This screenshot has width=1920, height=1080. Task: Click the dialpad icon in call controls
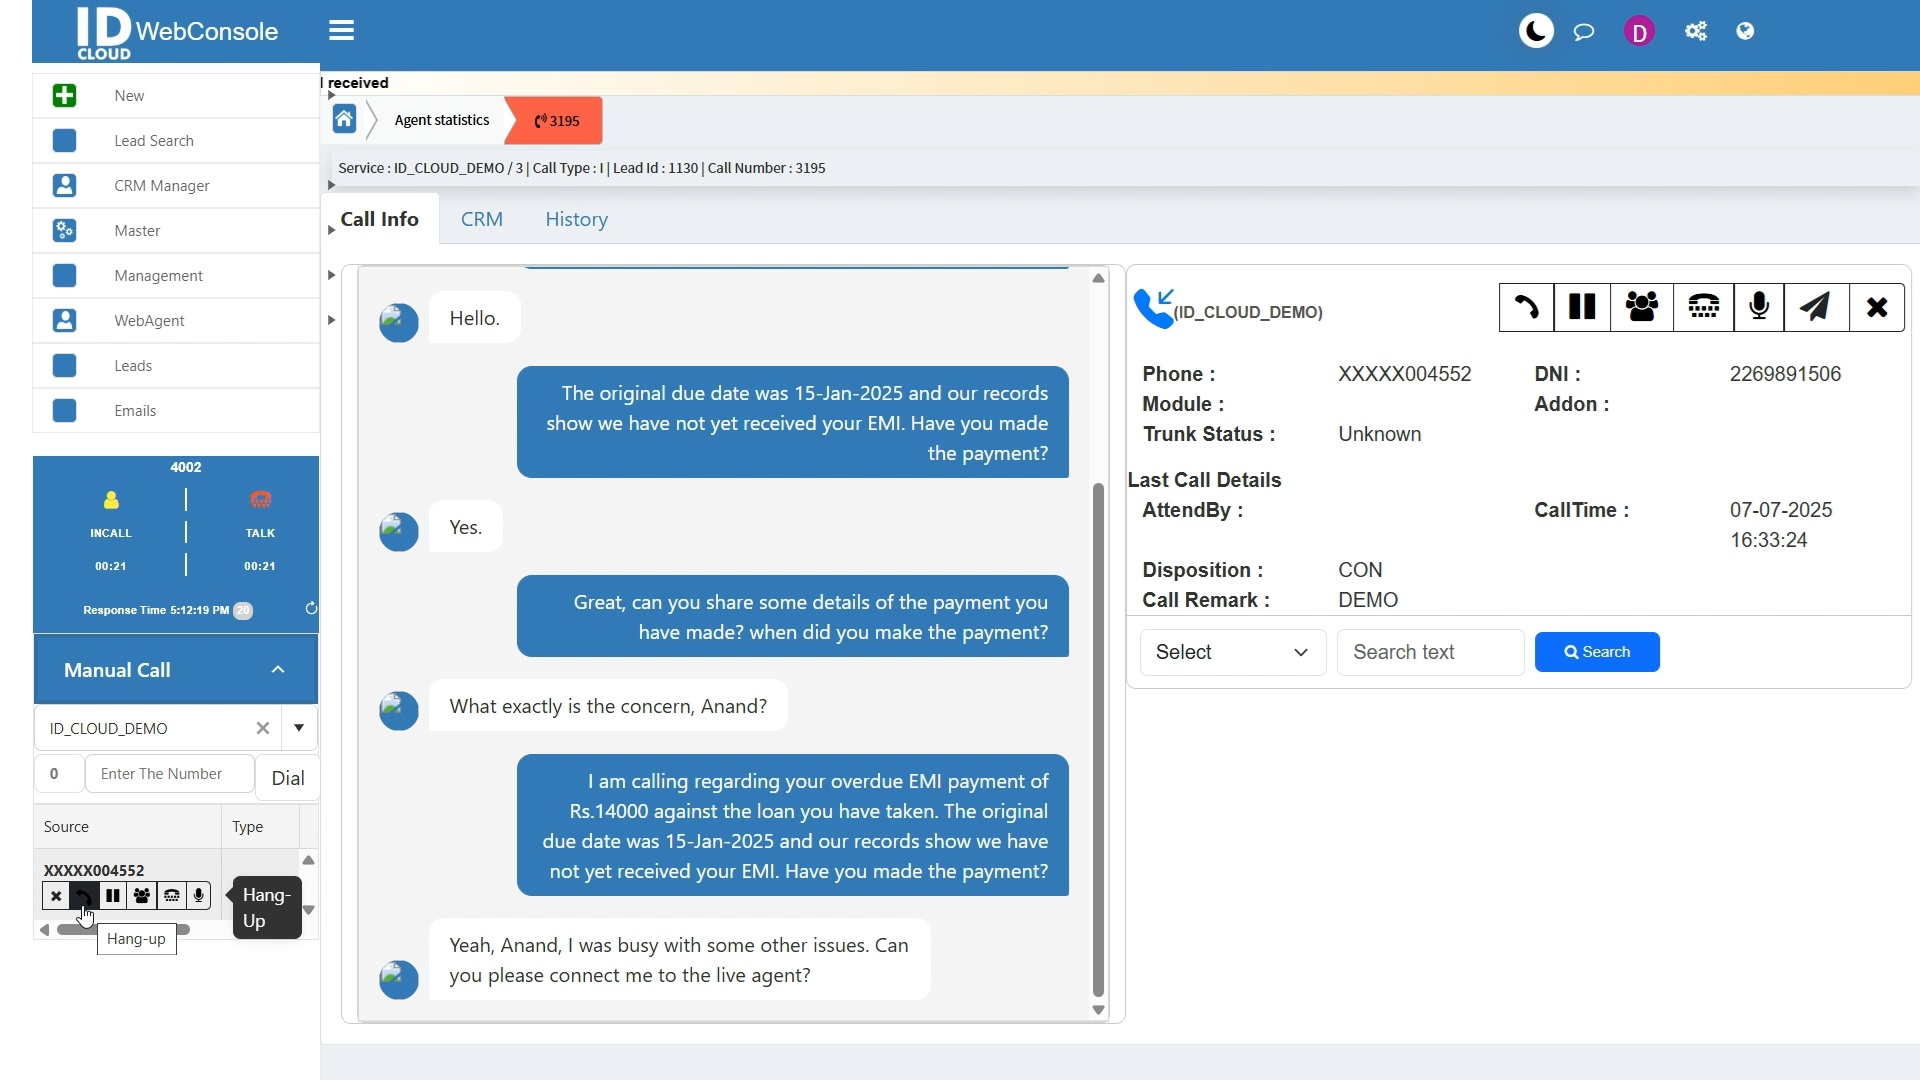(1703, 307)
